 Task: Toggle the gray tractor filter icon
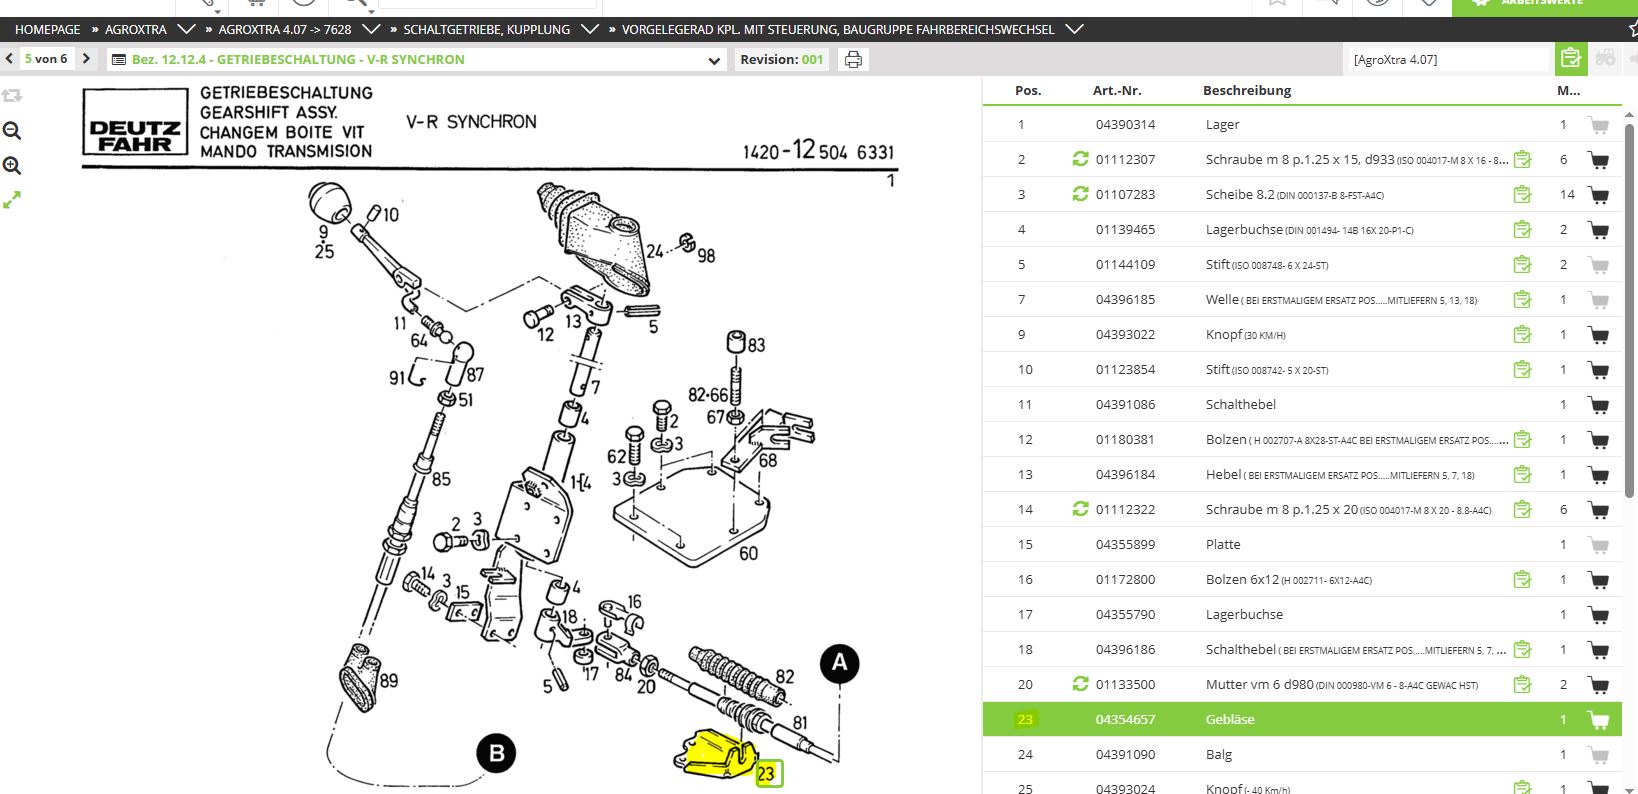click(x=1605, y=59)
